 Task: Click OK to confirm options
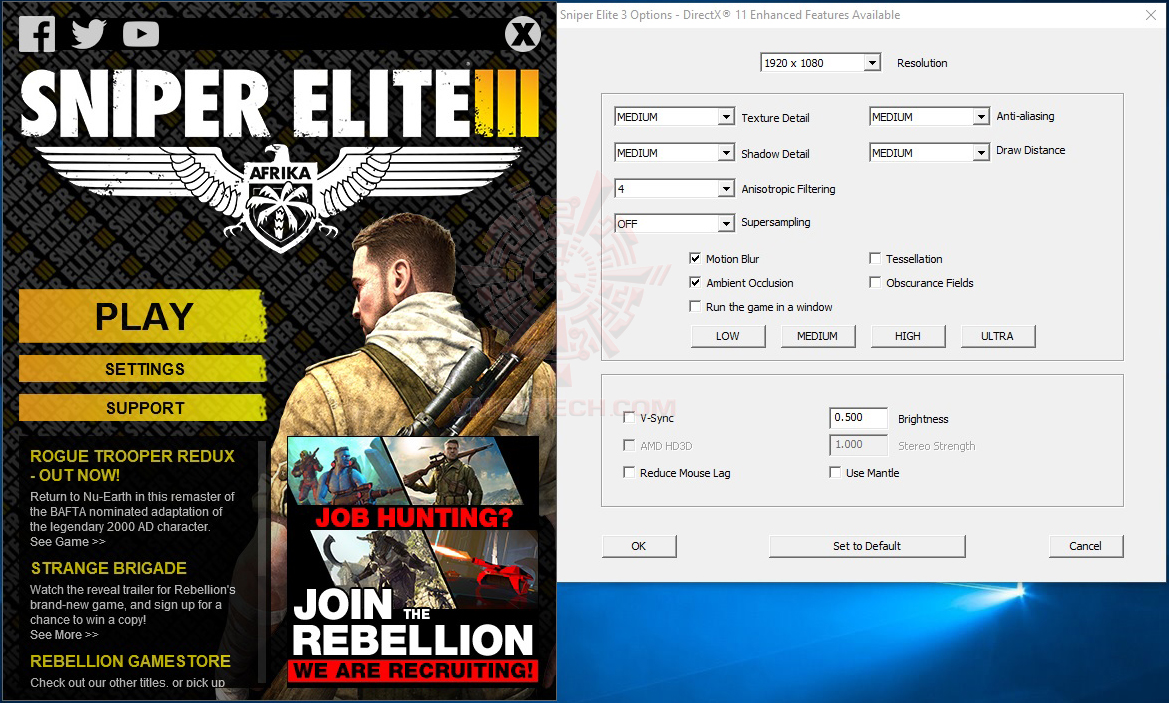coord(639,546)
